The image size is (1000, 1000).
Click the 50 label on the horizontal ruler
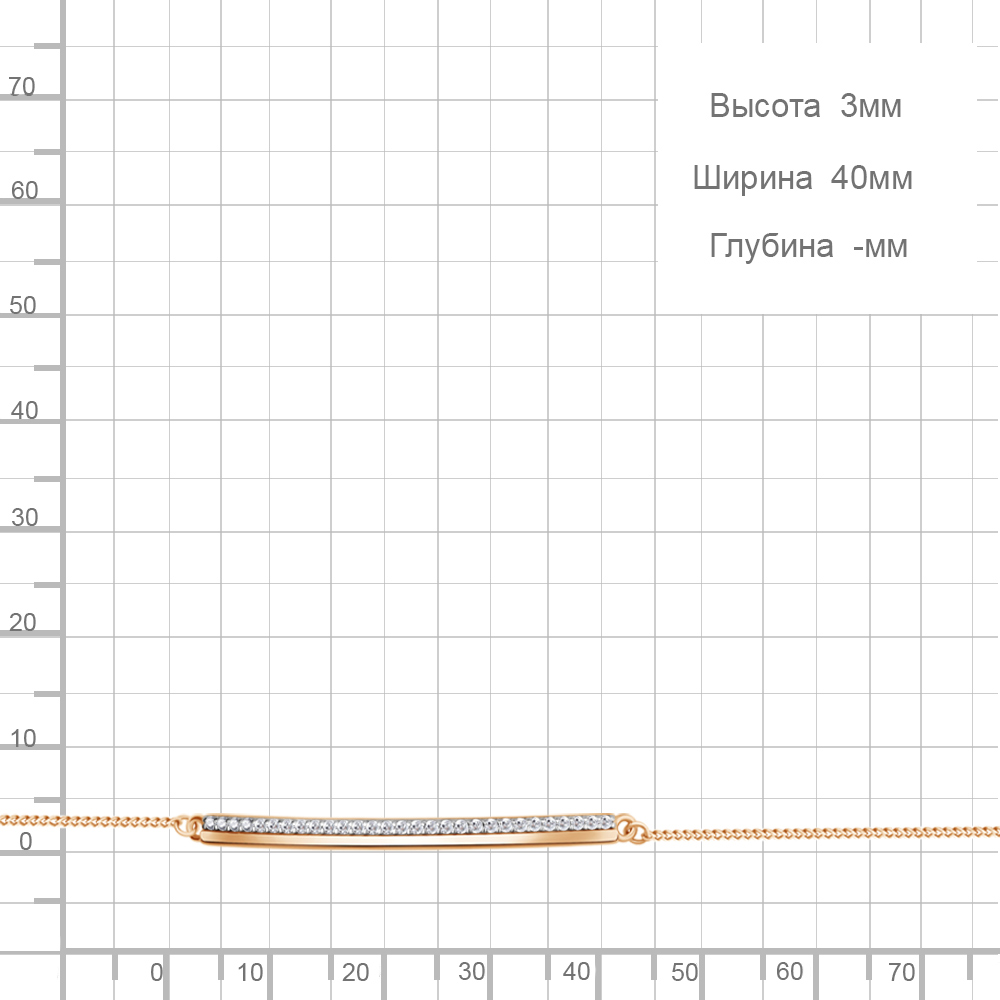coord(684,972)
